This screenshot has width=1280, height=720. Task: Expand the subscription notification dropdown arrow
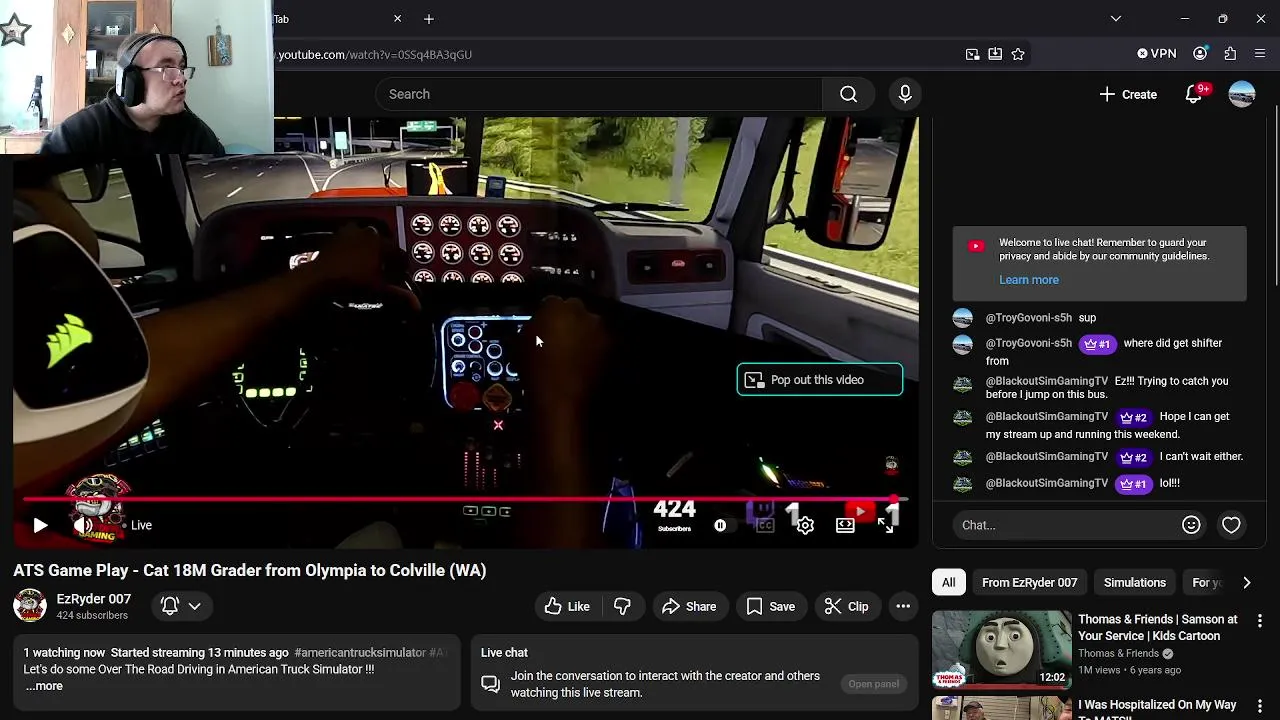[x=194, y=606]
